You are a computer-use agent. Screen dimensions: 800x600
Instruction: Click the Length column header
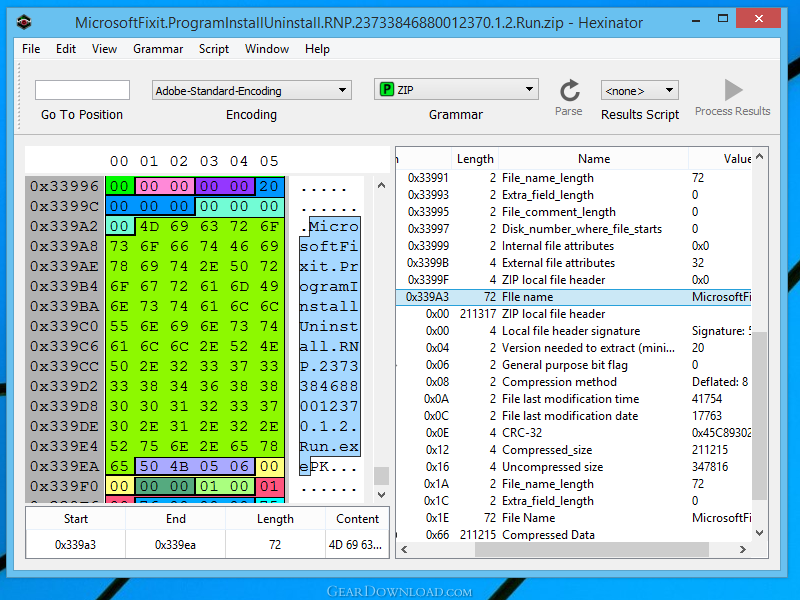475,159
